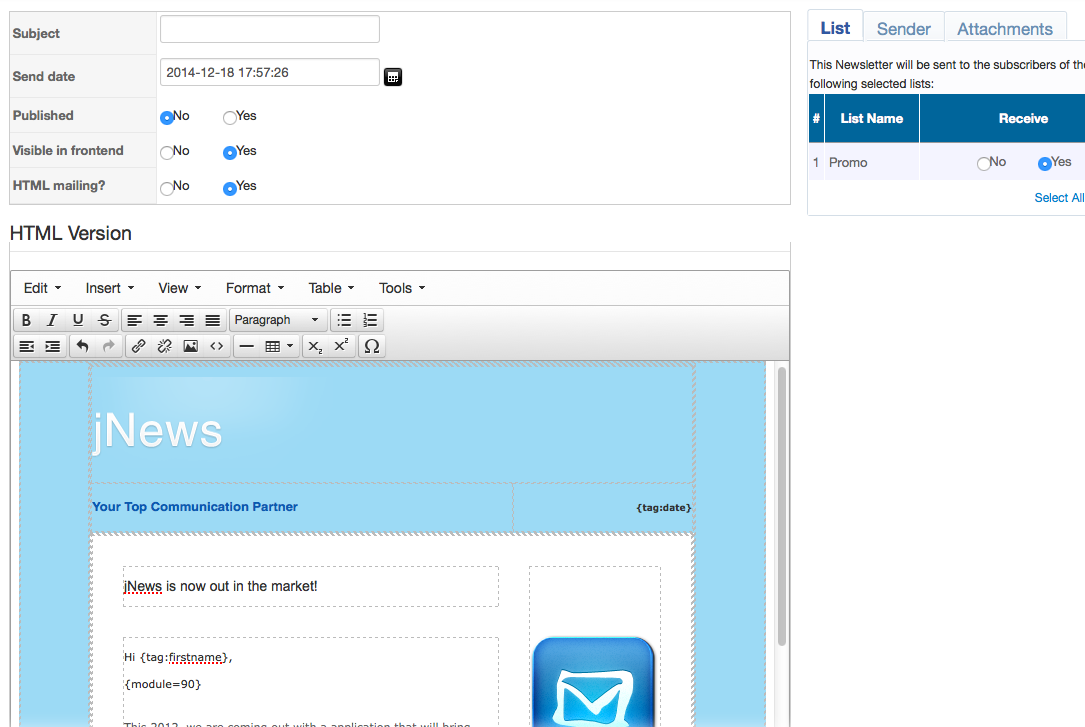This screenshot has height=727, width=1085.
Task: Open the Format menu
Action: coord(255,288)
